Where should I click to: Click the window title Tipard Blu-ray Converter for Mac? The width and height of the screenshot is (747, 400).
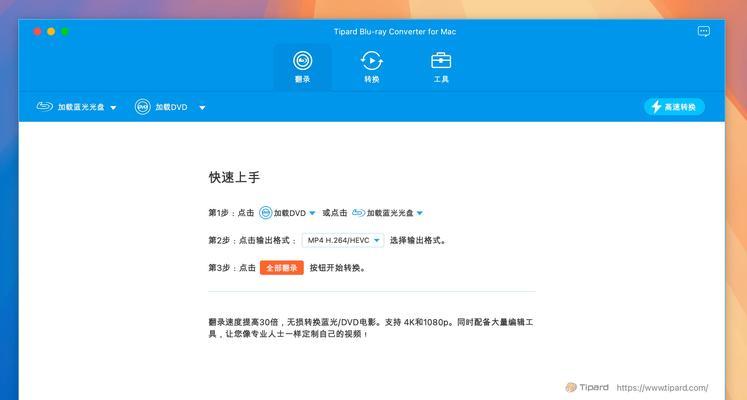pos(395,32)
